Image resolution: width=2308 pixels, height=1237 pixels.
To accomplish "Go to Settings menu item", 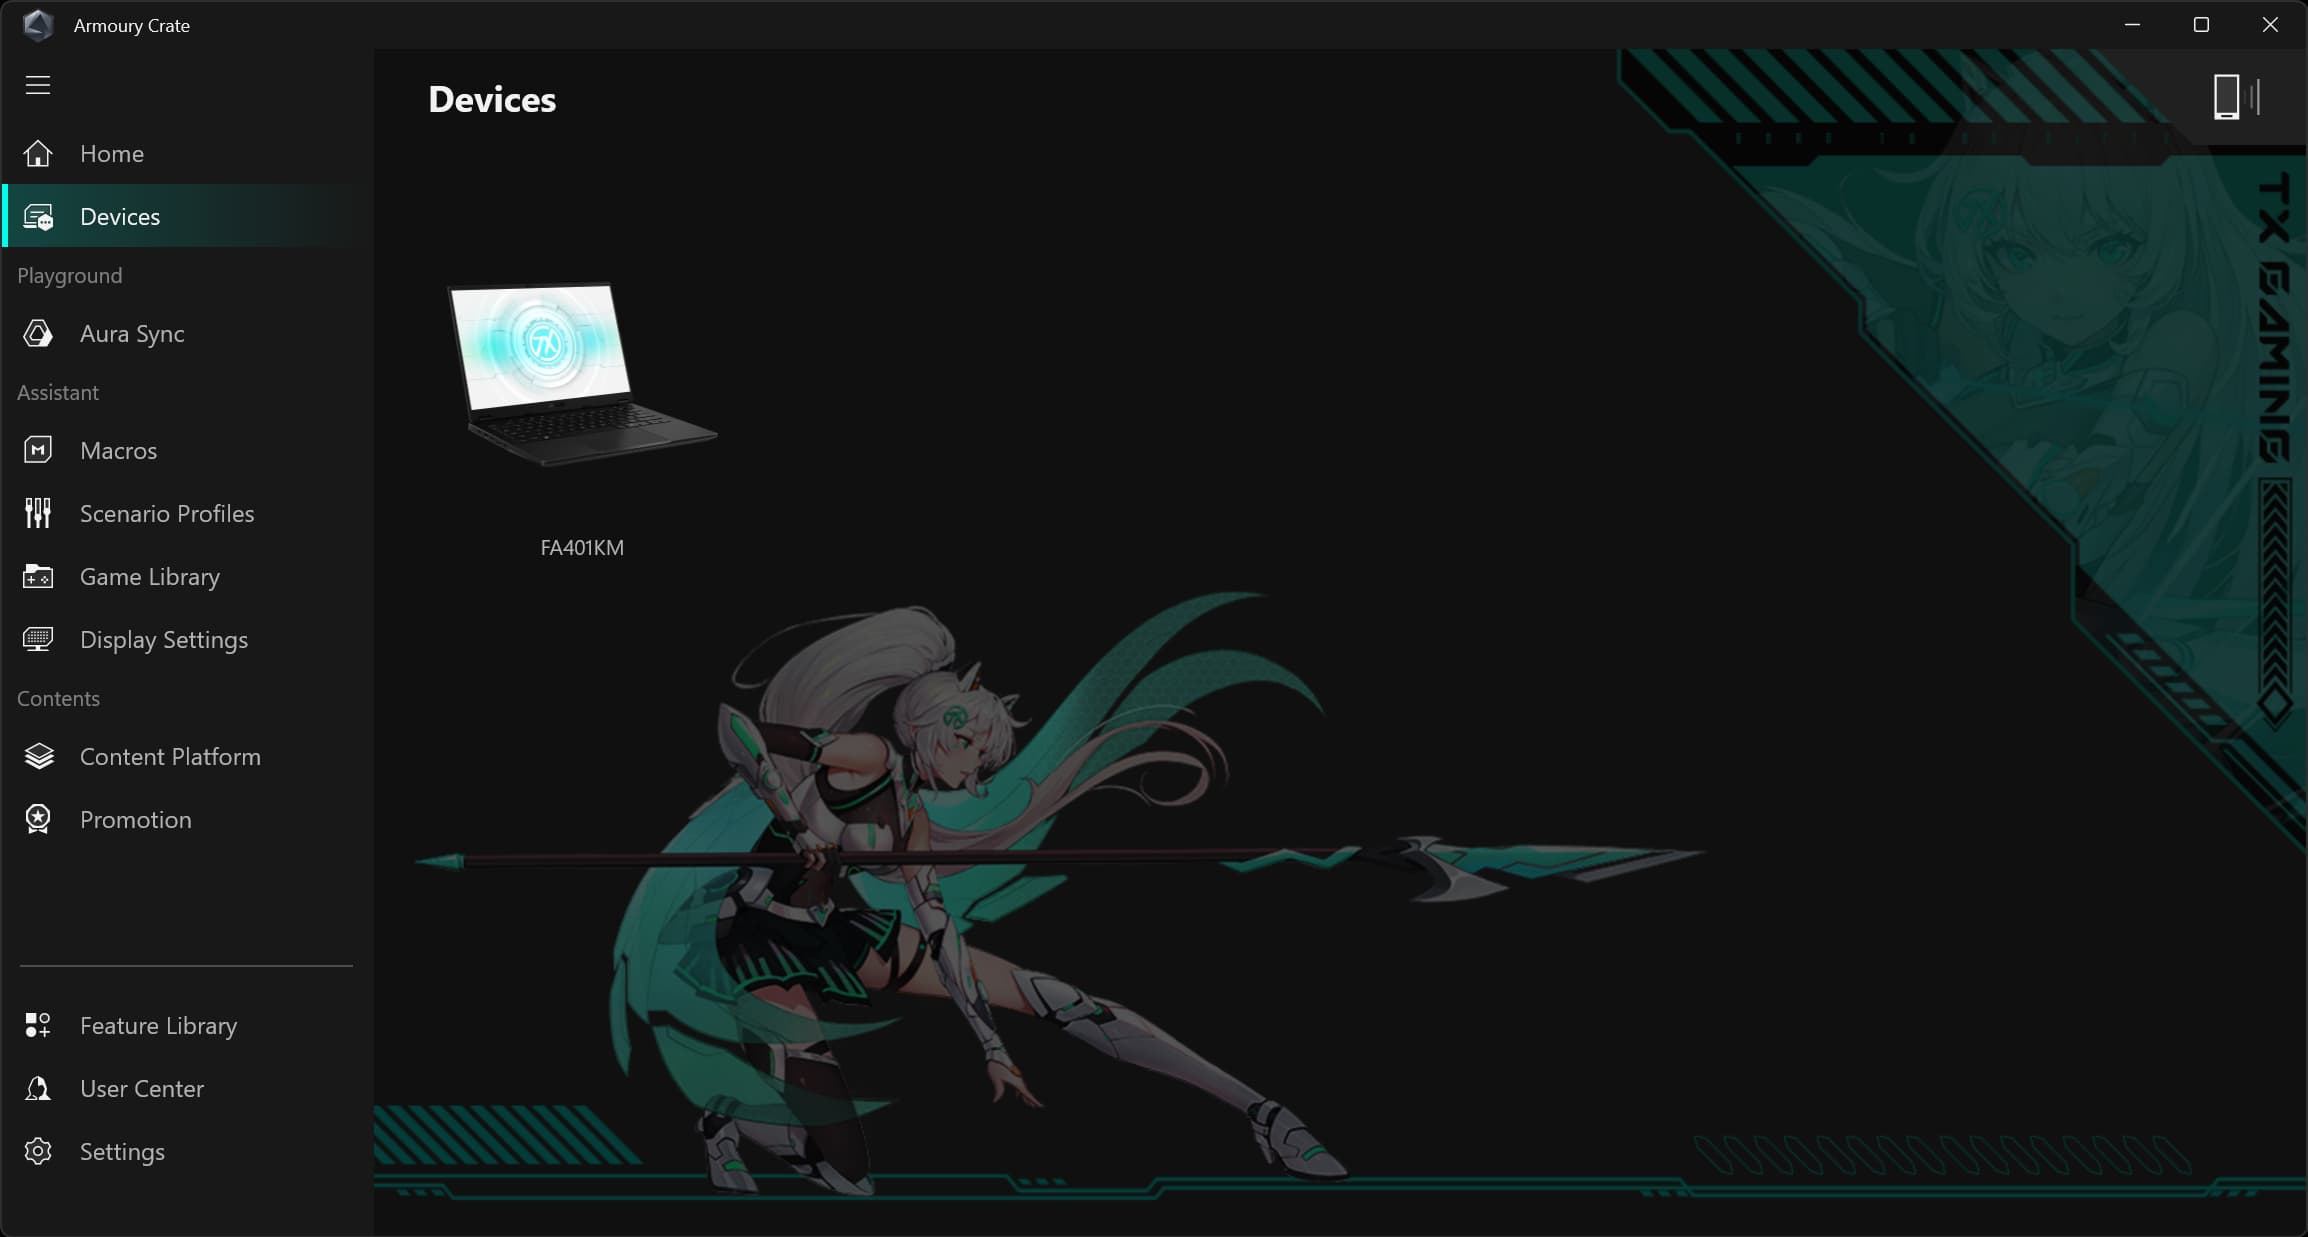I will tap(122, 1152).
